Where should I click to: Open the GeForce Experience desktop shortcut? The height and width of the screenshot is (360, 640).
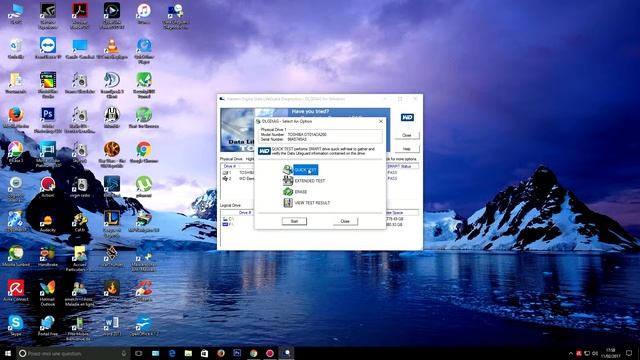coord(48,16)
